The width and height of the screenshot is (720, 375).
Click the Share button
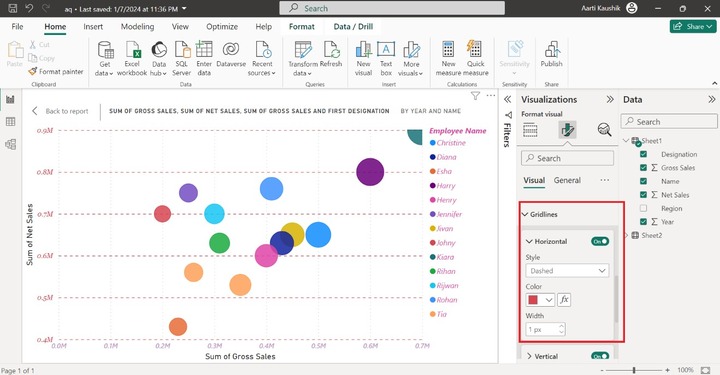point(693,27)
